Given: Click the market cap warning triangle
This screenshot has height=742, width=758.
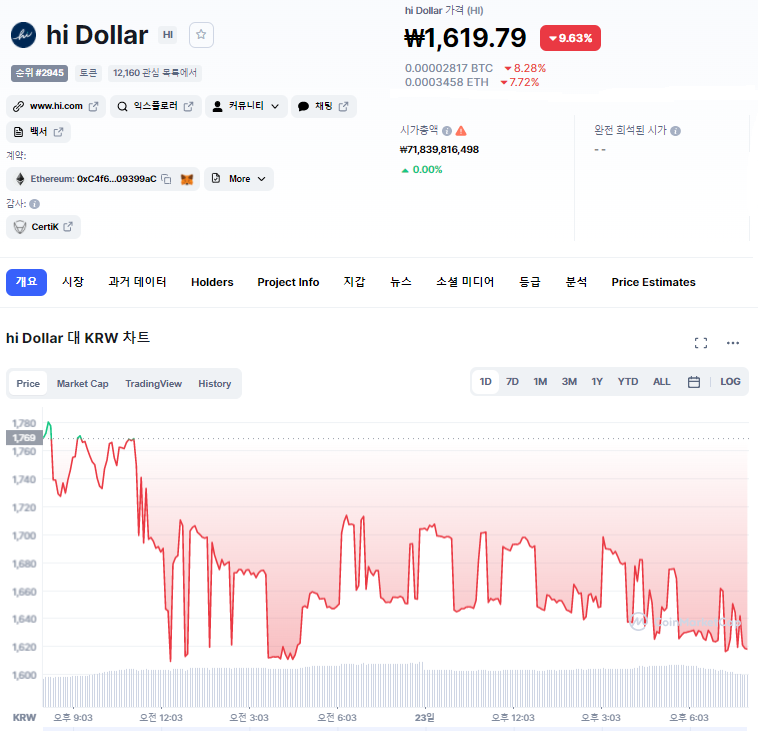Looking at the screenshot, I should 461,131.
